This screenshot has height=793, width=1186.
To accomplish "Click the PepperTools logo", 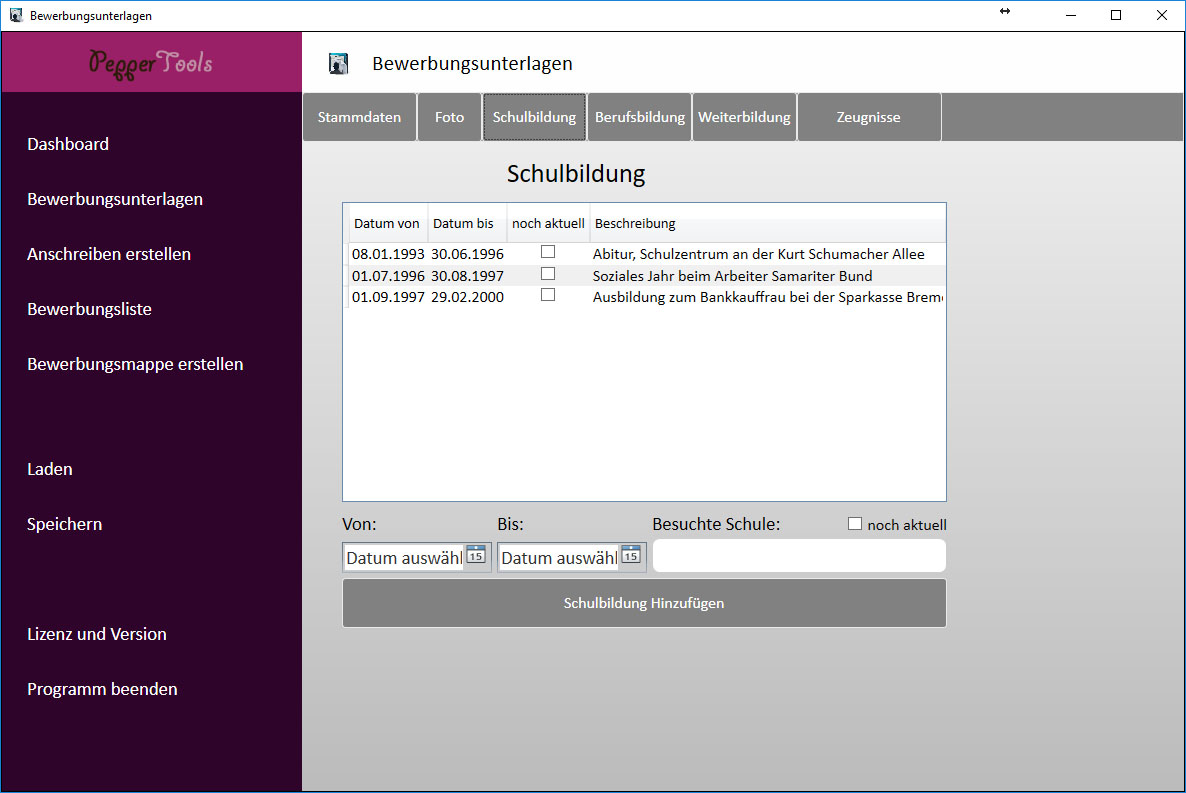I will [x=151, y=64].
